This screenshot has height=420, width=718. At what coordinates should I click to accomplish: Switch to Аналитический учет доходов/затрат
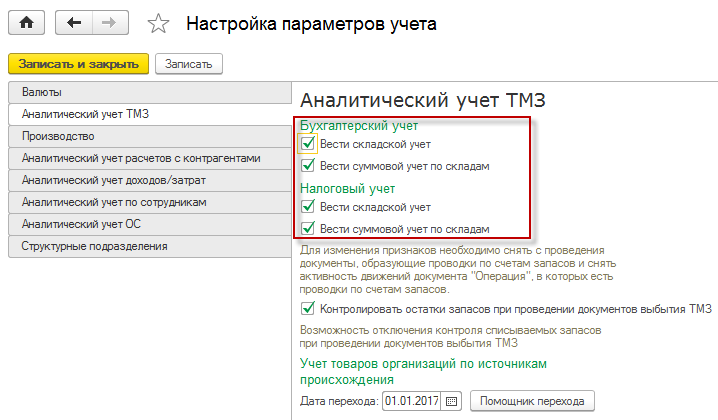pyautogui.click(x=148, y=180)
